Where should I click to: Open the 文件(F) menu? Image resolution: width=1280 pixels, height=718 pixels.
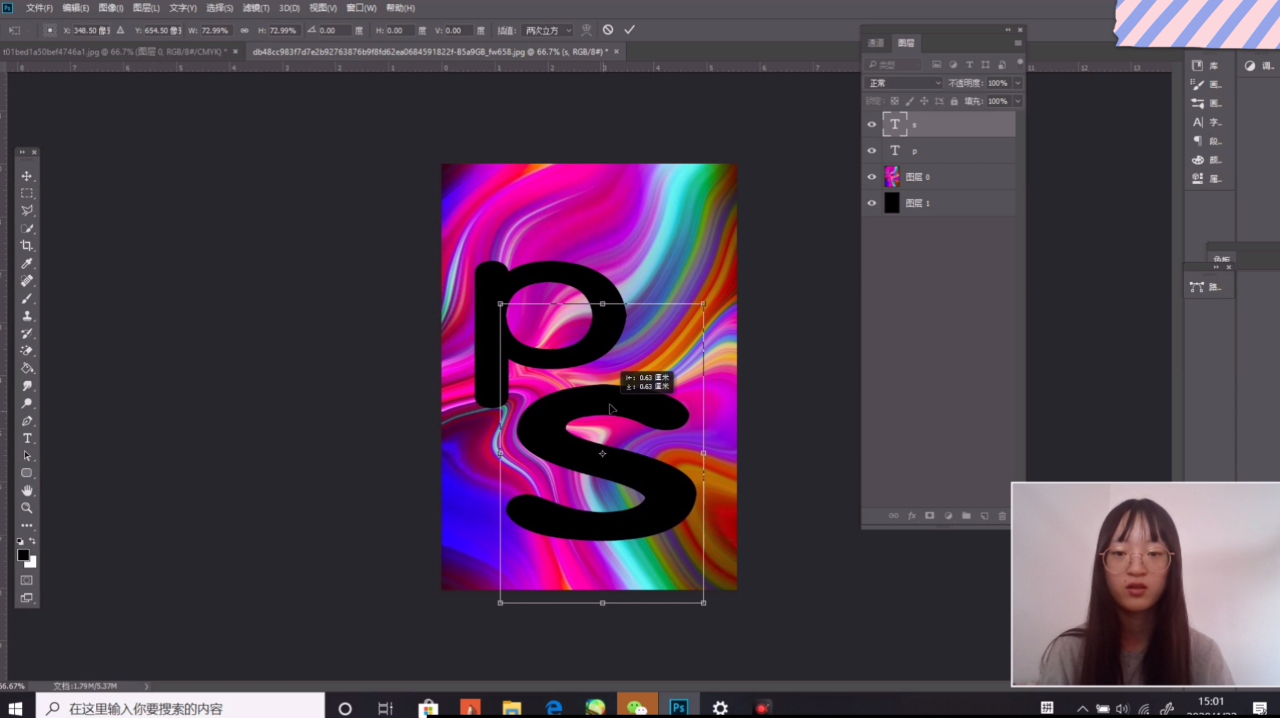point(39,8)
